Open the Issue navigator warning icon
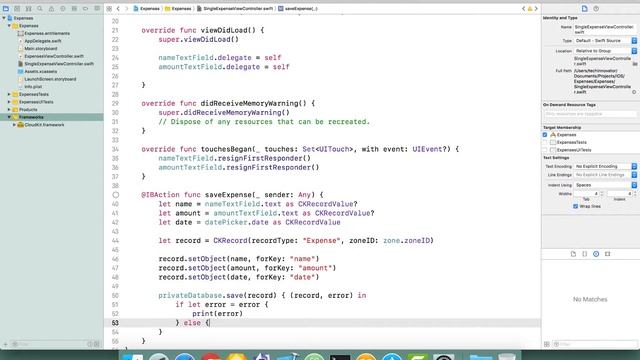The width and height of the screenshot is (640, 360). [x=51, y=8]
